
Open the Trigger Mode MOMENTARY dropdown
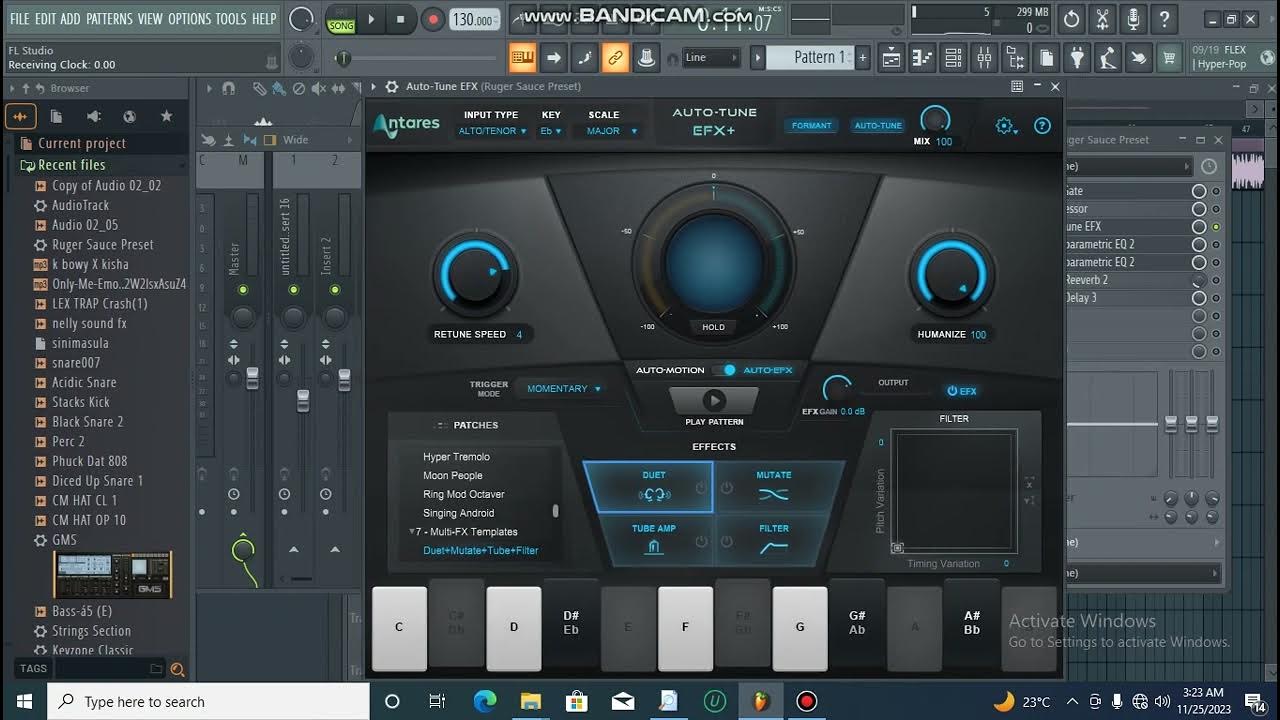tap(564, 389)
